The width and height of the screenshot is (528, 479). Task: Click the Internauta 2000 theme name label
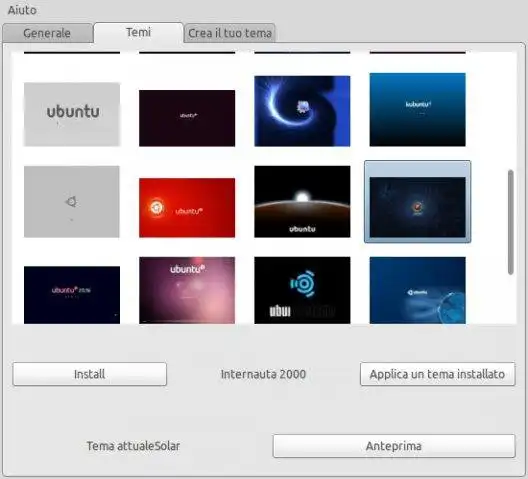point(263,374)
